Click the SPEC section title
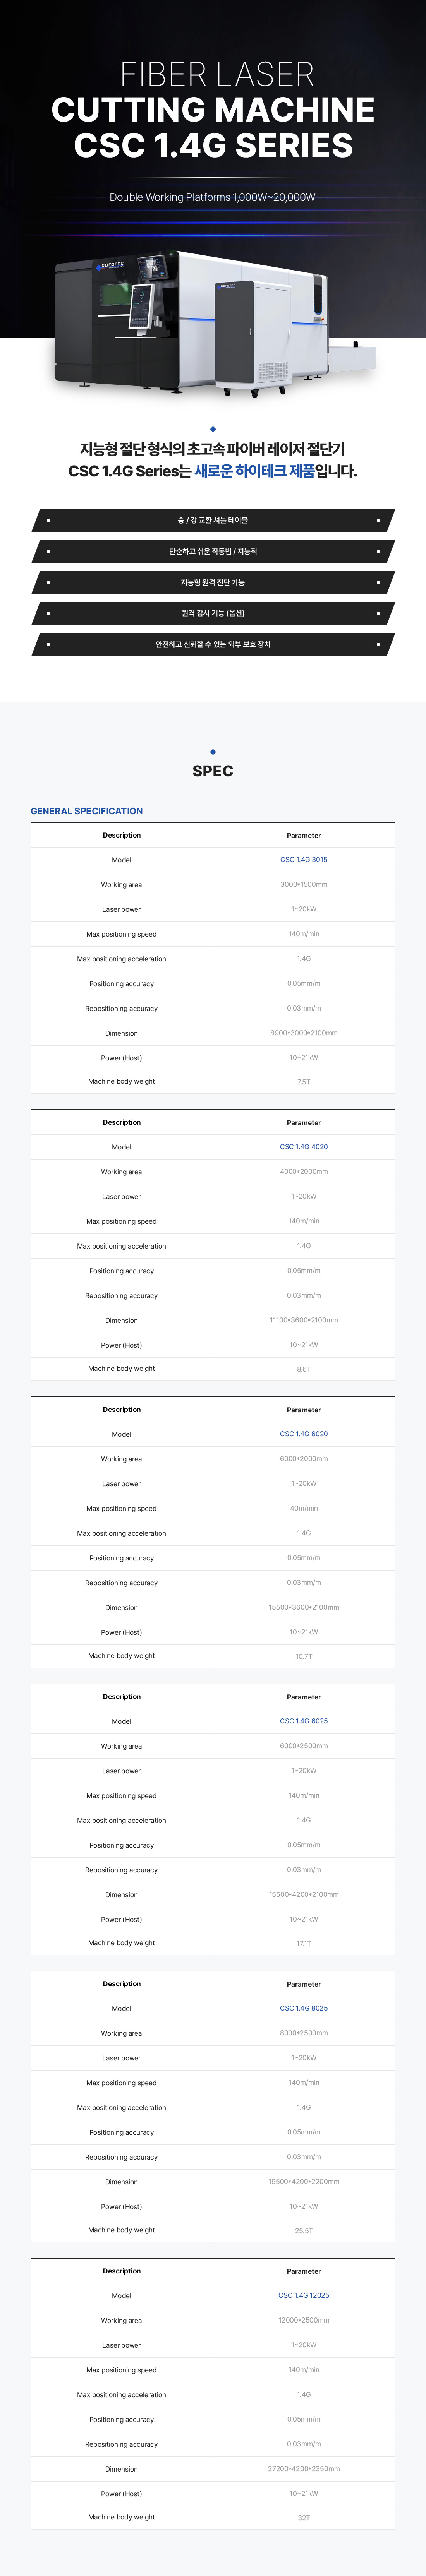This screenshot has height=2576, width=426. (213, 771)
